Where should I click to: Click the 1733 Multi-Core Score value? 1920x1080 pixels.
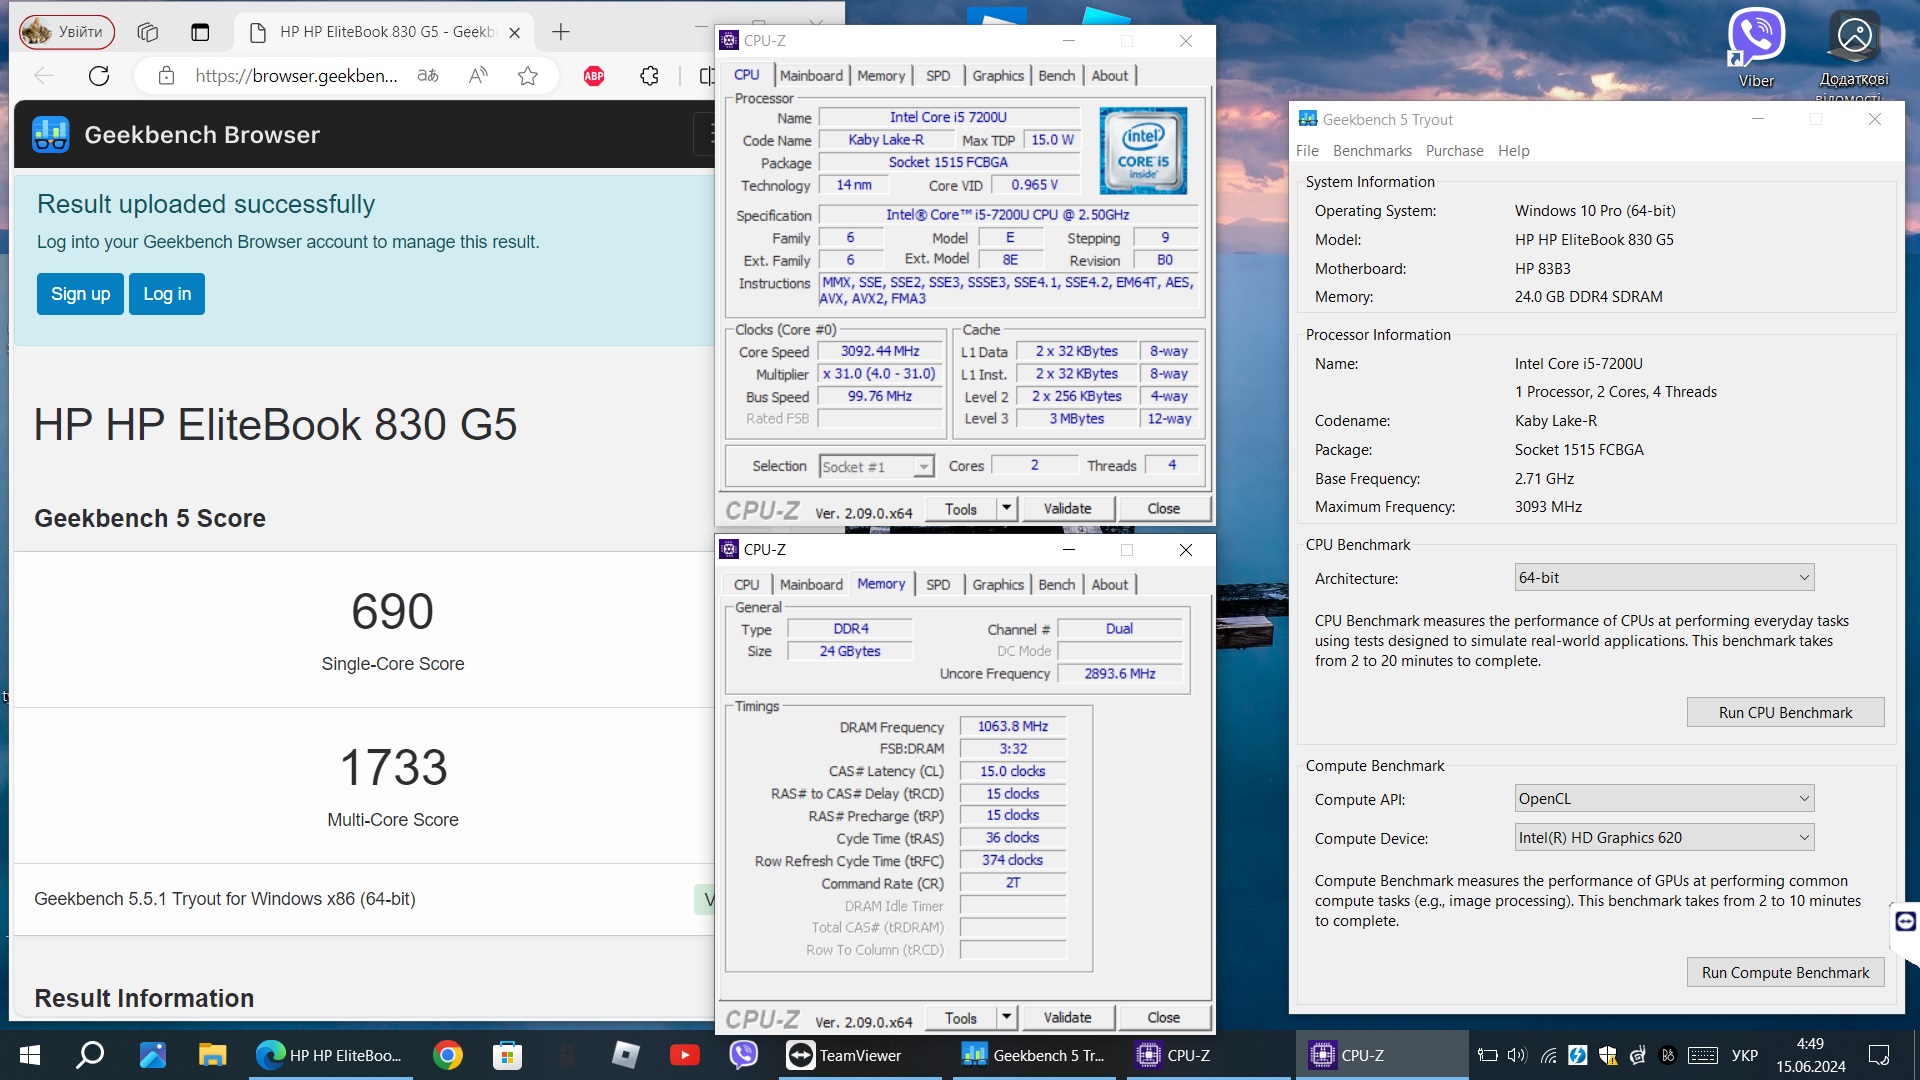click(393, 767)
